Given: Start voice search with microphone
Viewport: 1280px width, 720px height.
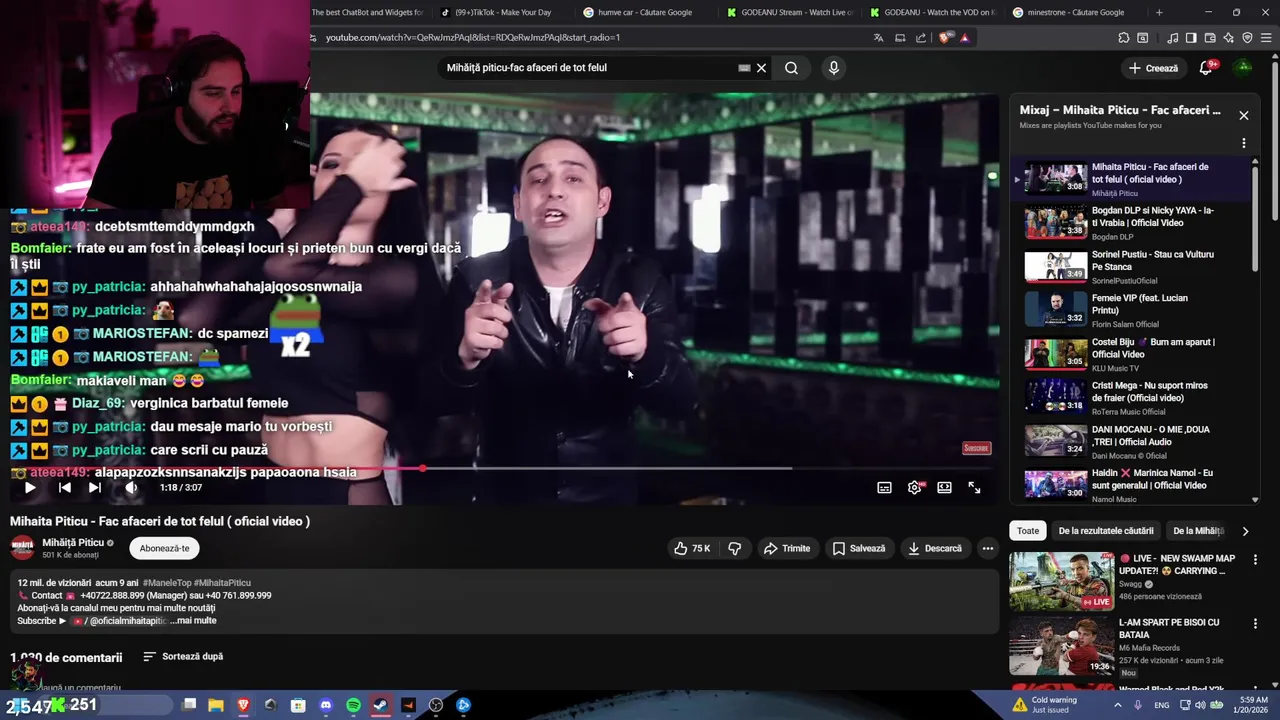Looking at the screenshot, I should [834, 68].
